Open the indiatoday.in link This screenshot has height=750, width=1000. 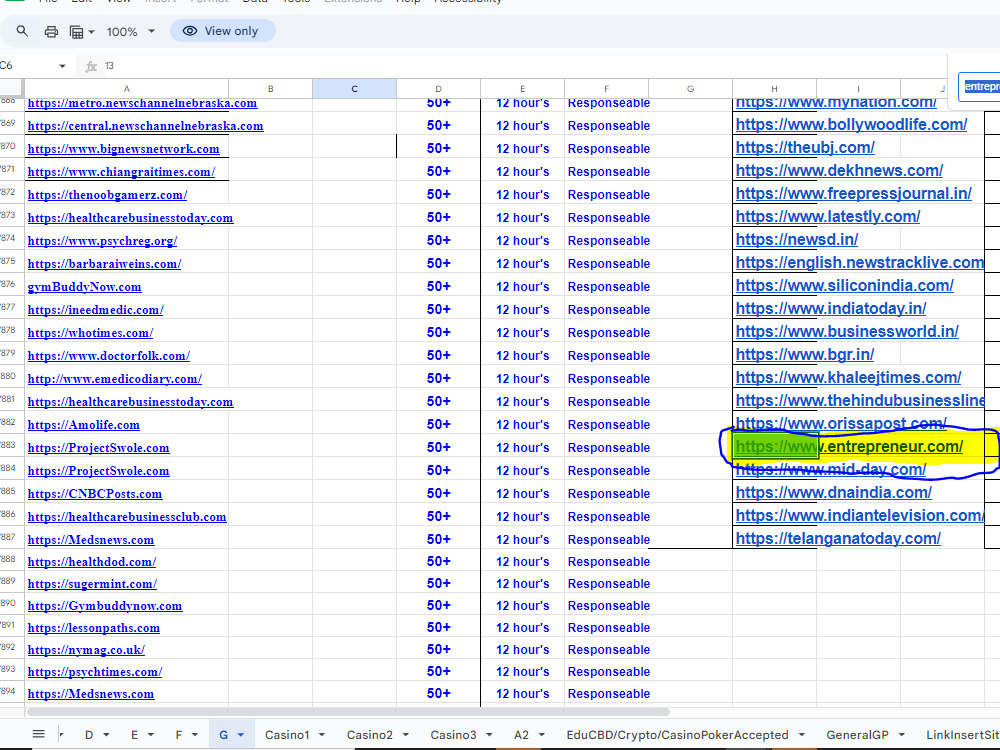(831, 308)
